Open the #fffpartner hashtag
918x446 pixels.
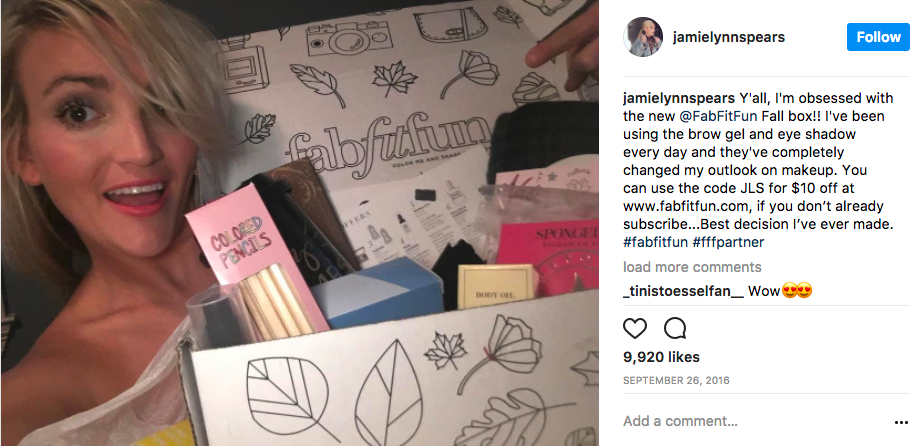point(728,242)
